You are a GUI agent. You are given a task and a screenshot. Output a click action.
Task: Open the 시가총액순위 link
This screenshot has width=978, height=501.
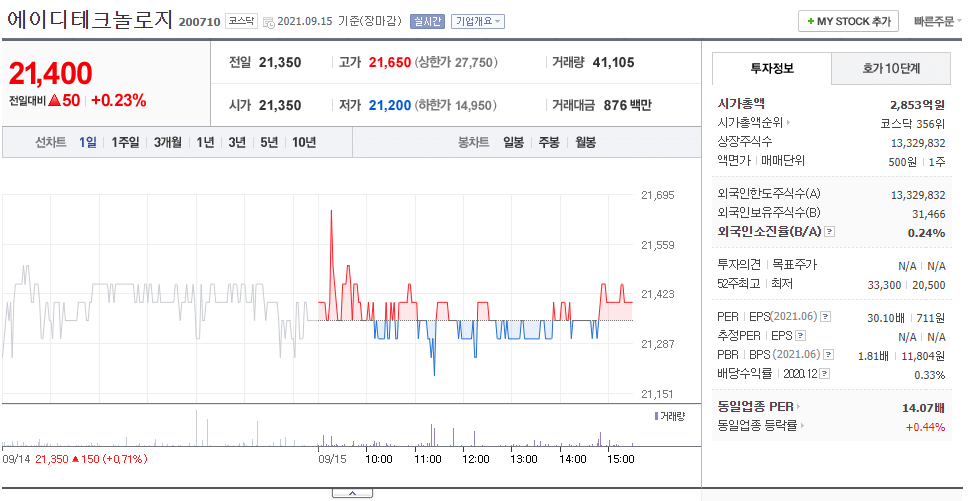(750, 123)
